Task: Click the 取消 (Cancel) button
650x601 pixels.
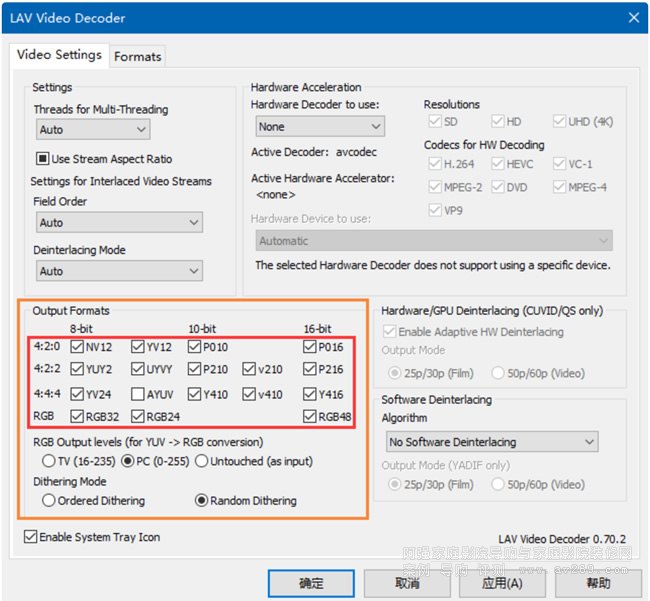Action: 407,583
